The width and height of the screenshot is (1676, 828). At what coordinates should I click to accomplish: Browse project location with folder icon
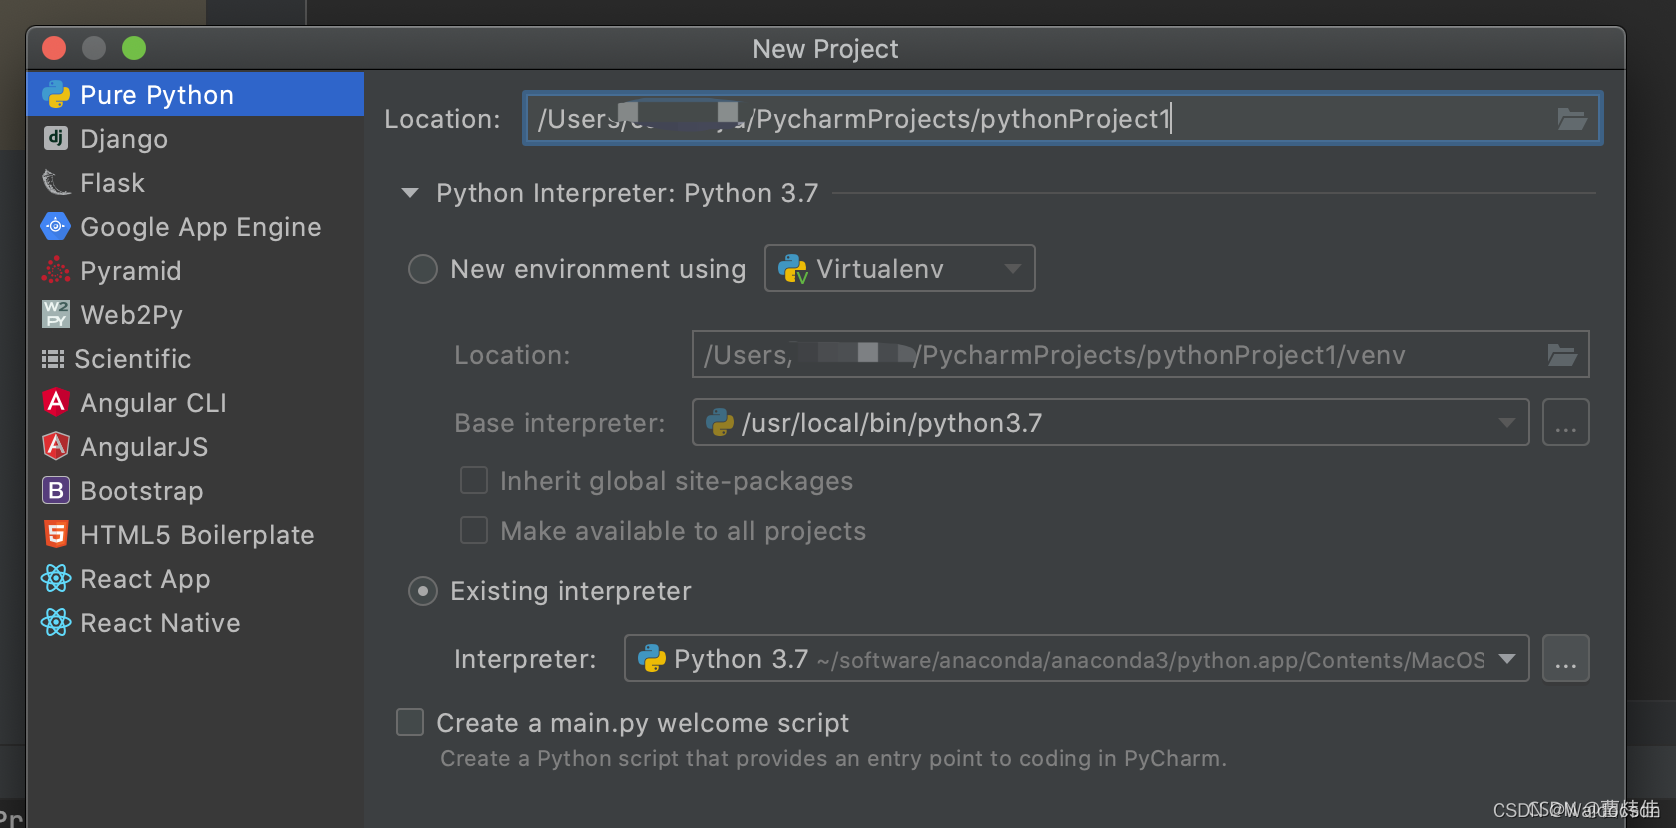click(1571, 119)
